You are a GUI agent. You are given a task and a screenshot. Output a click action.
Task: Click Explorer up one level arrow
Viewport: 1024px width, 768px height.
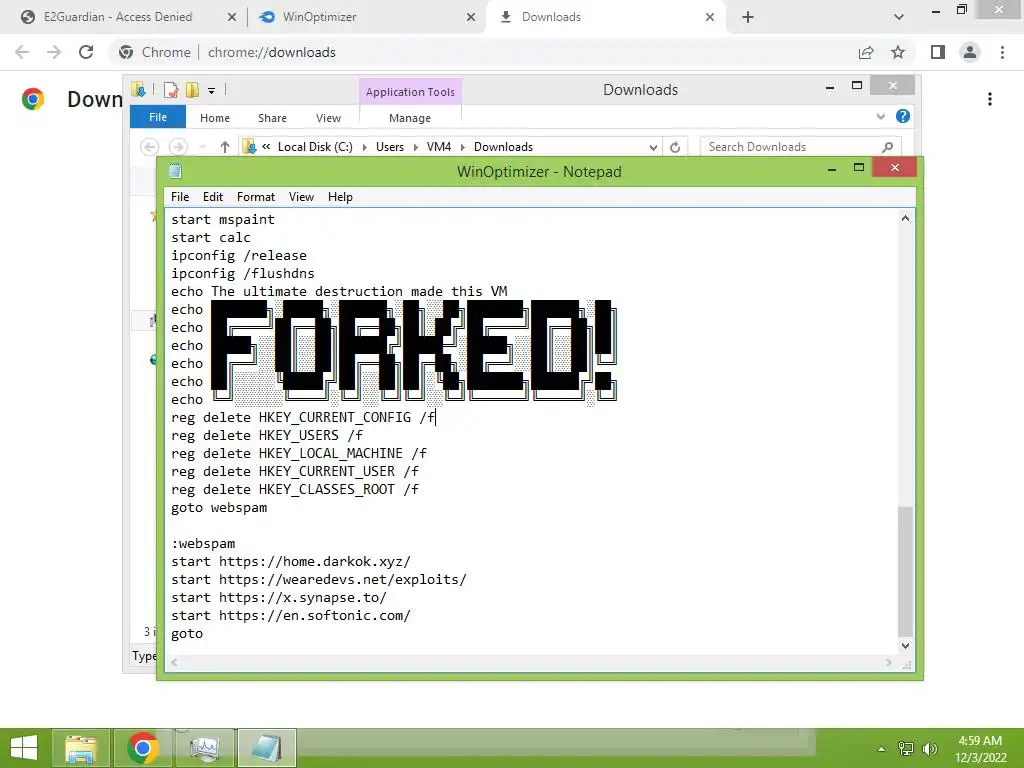[225, 147]
